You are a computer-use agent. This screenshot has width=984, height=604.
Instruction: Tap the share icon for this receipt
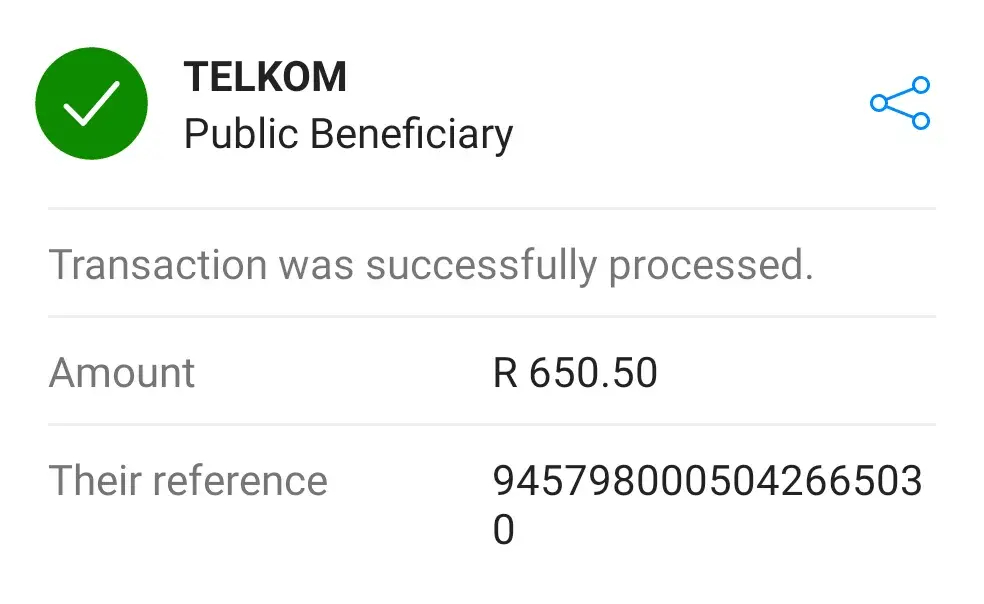[x=900, y=103]
